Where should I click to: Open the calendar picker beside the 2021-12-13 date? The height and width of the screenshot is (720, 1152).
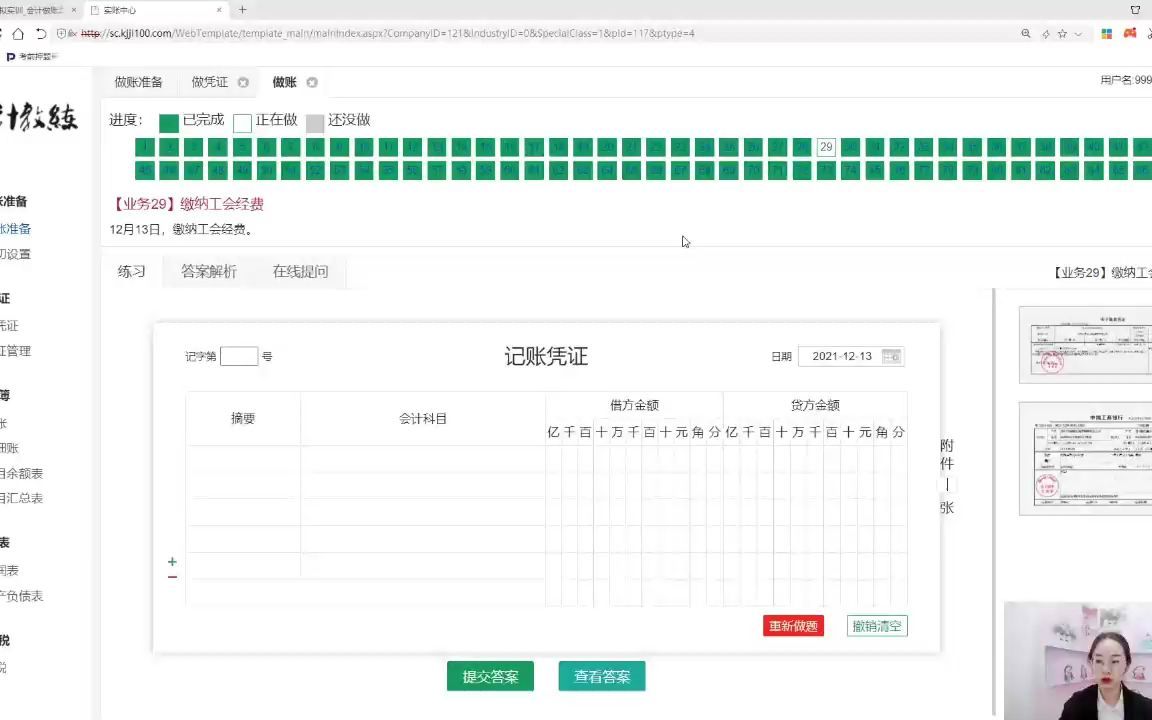[x=890, y=356]
